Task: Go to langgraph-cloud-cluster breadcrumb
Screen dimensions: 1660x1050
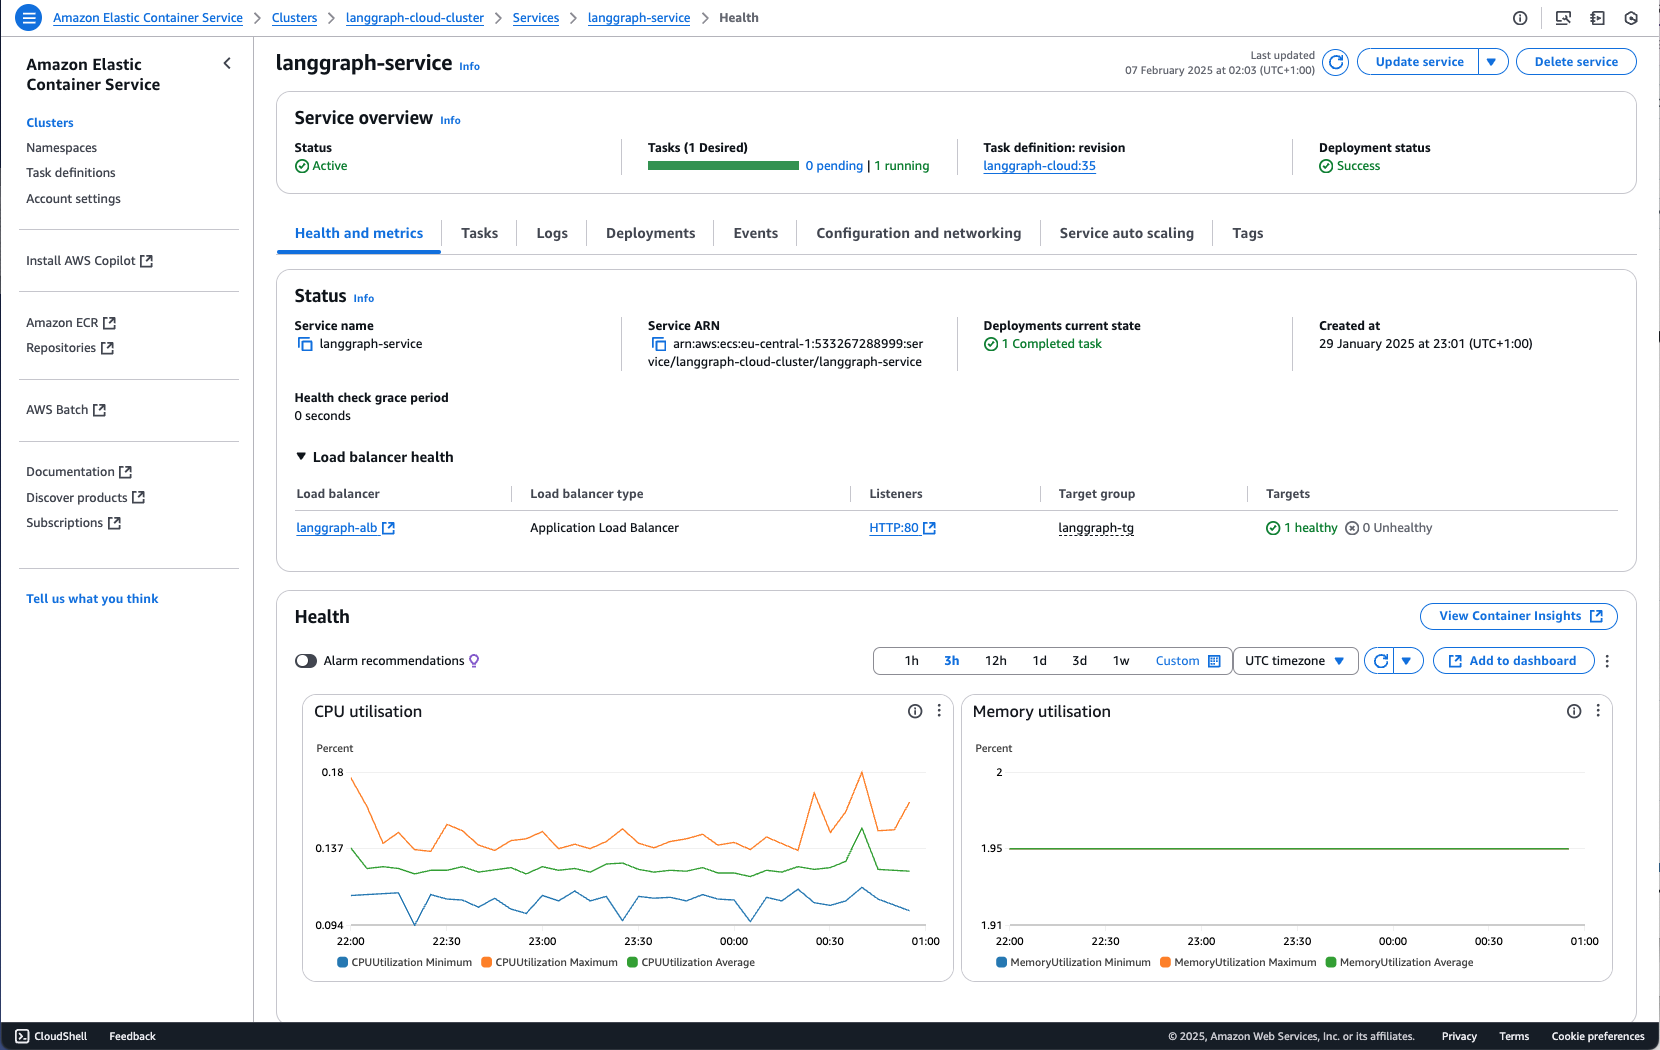Action: pos(414,18)
